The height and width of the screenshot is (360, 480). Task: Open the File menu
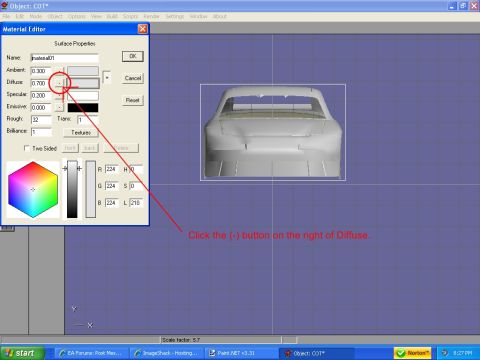(6, 16)
